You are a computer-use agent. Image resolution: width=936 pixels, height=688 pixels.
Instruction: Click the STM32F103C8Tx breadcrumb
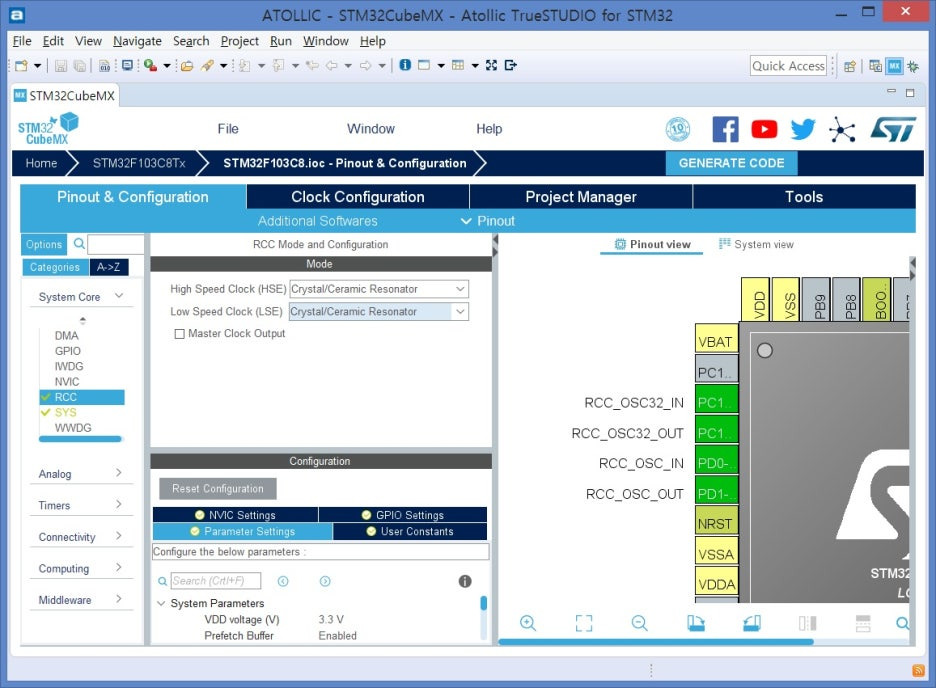click(139, 163)
